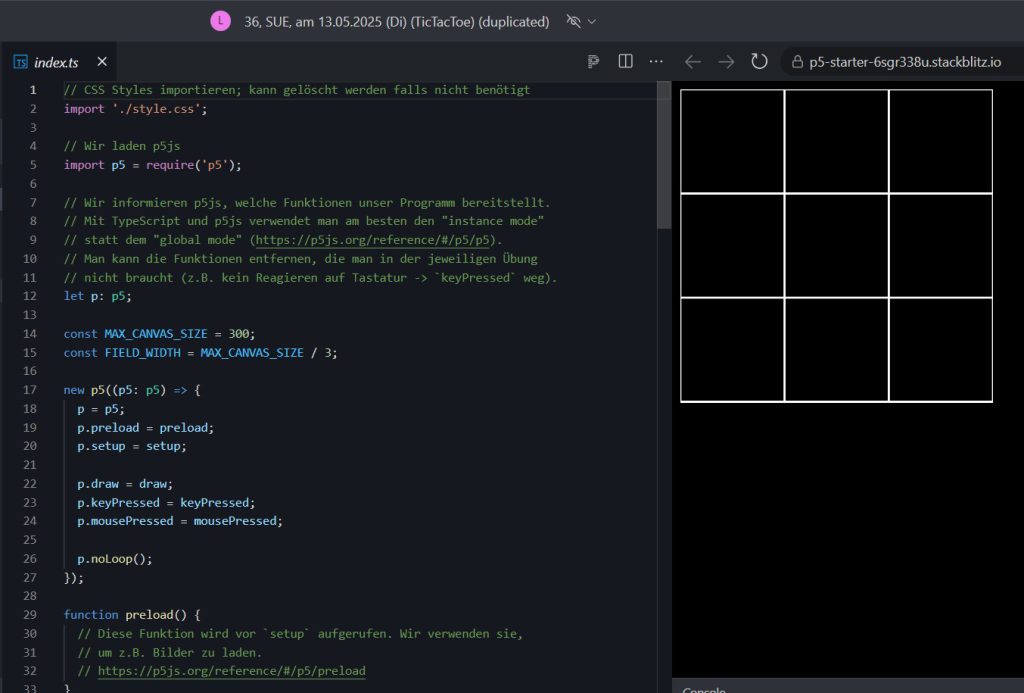Reload the preview with refresh icon

pyautogui.click(x=759, y=62)
